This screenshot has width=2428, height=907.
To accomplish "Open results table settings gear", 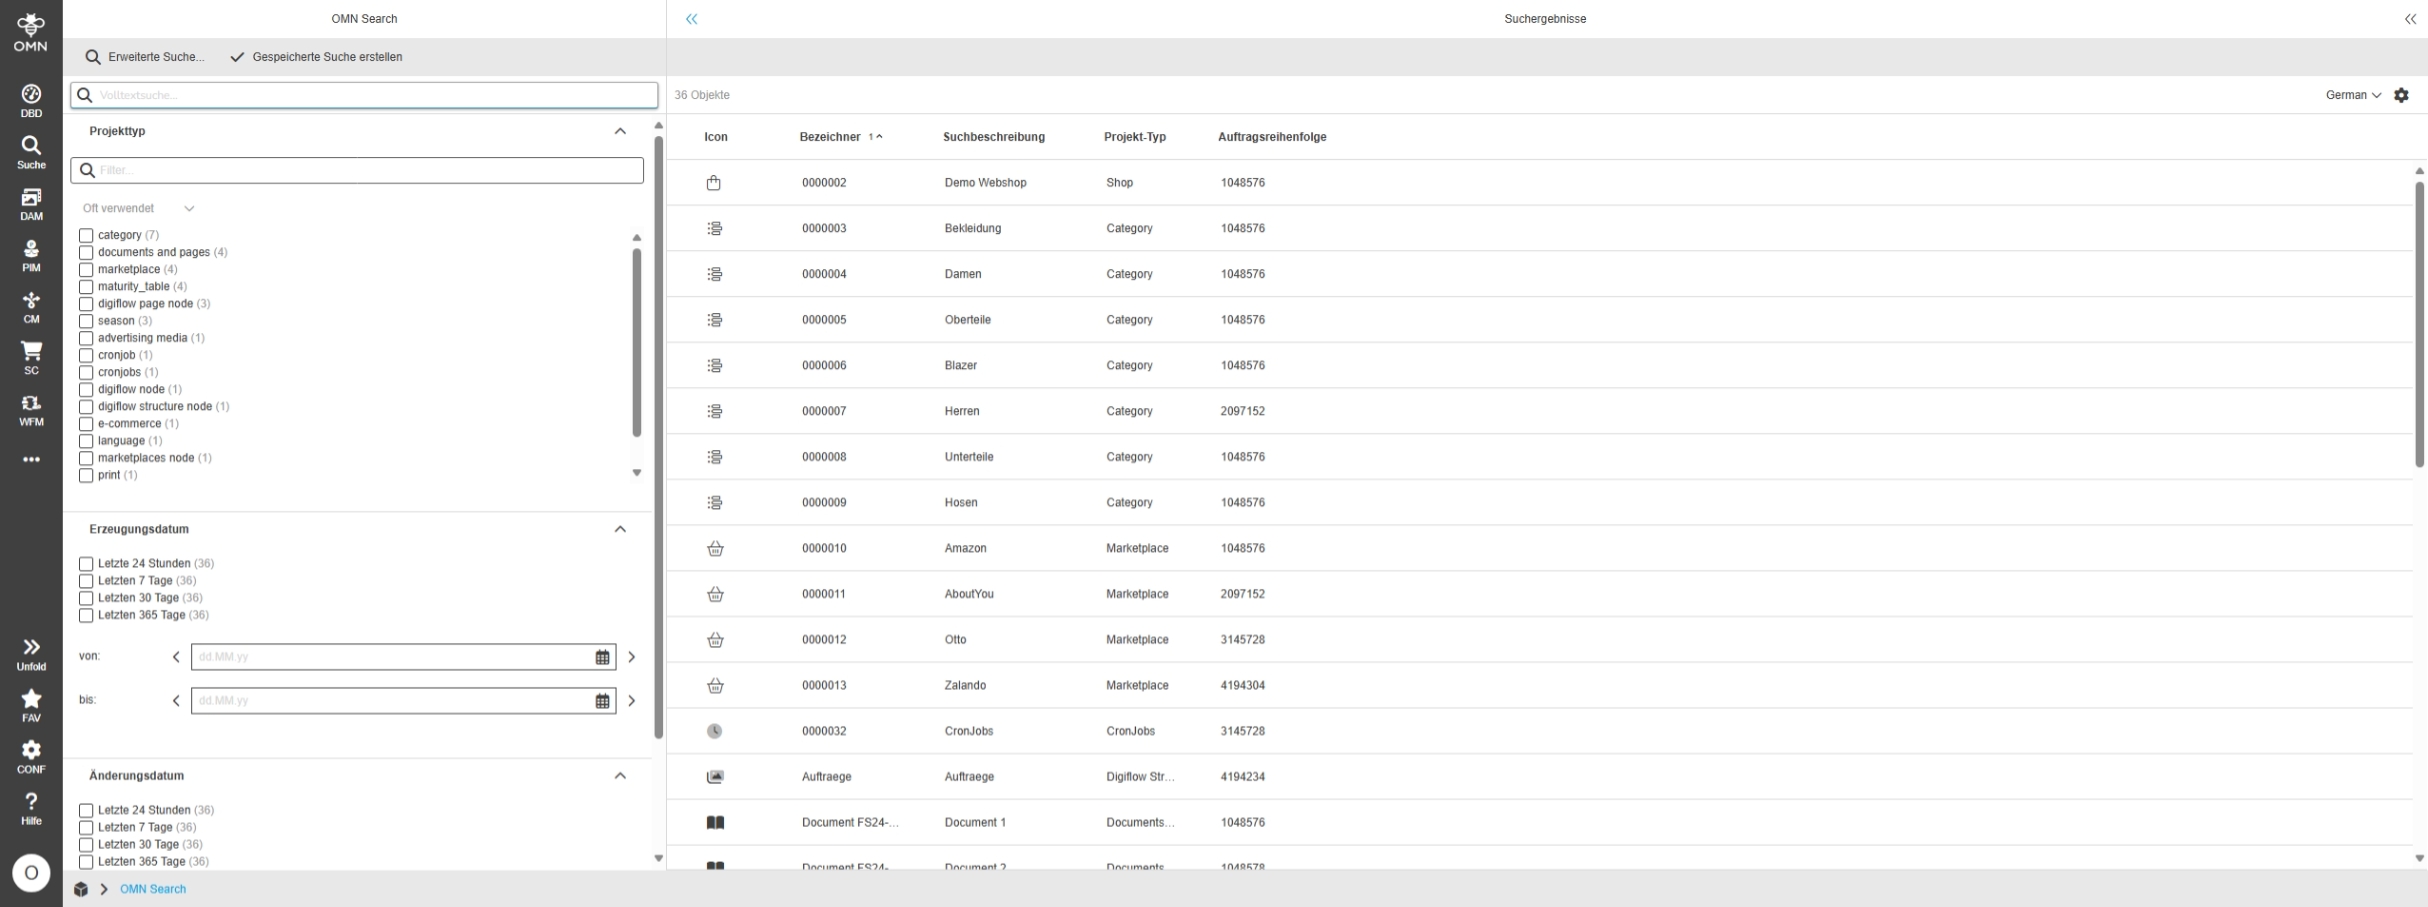I will tap(2402, 95).
